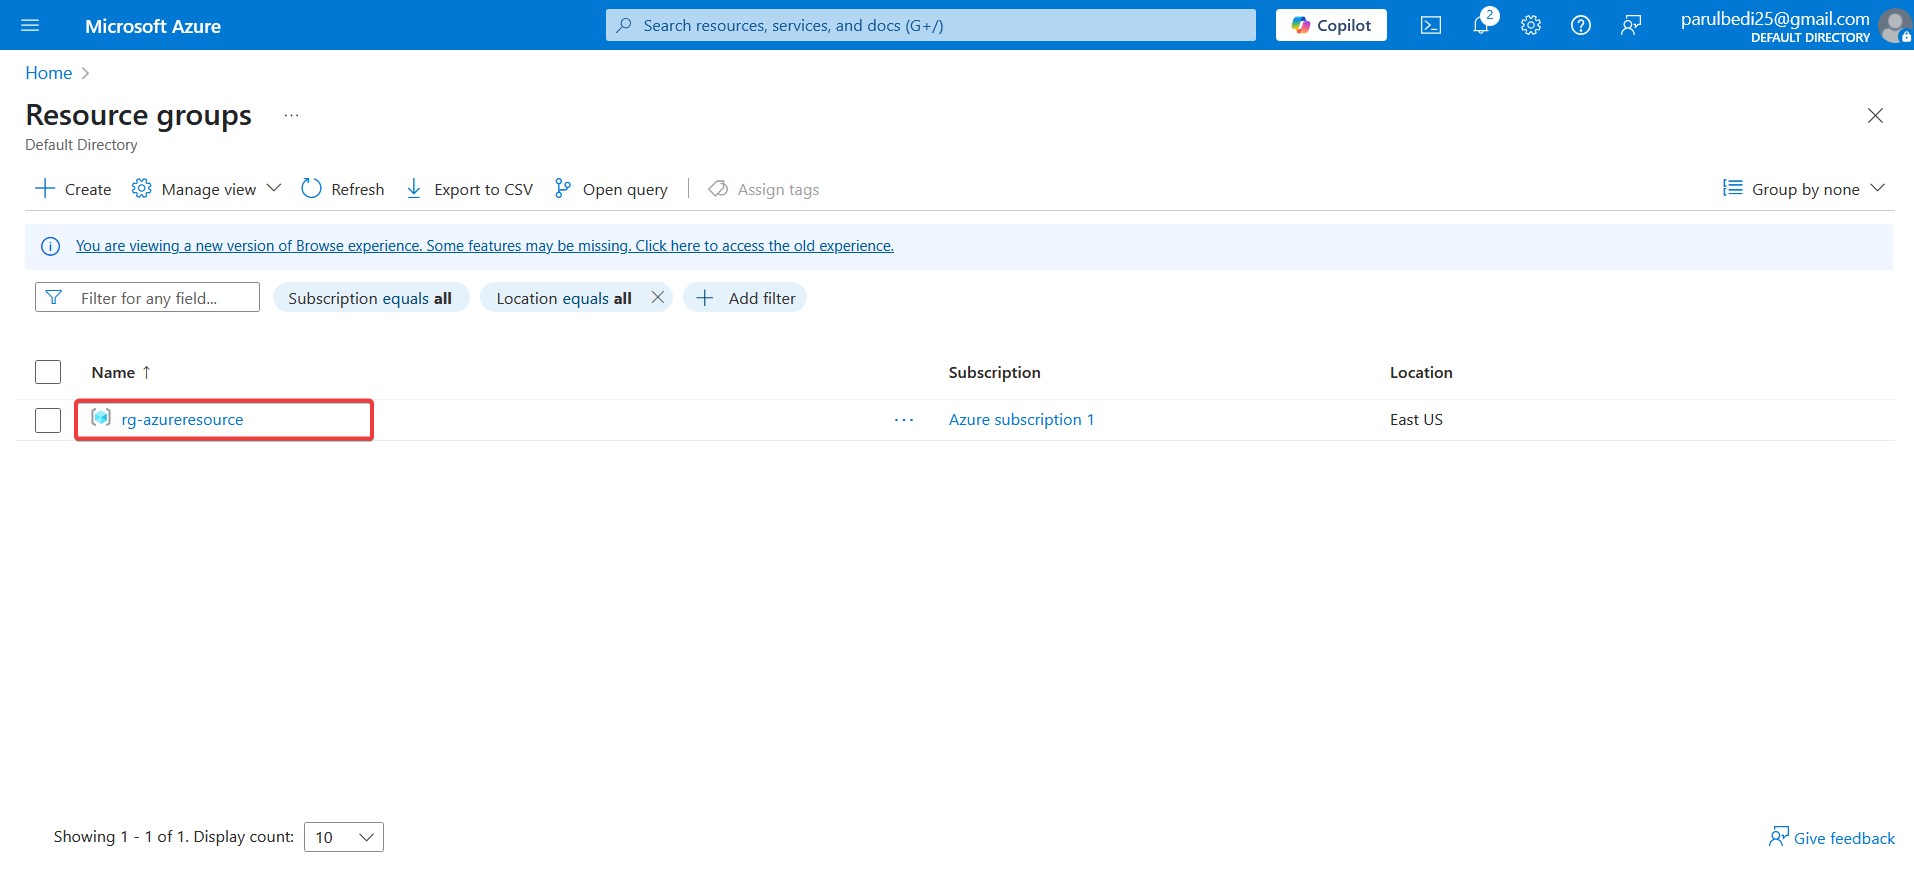View notifications via the bell icon
The height and width of the screenshot is (879, 1914).
pyautogui.click(x=1481, y=25)
